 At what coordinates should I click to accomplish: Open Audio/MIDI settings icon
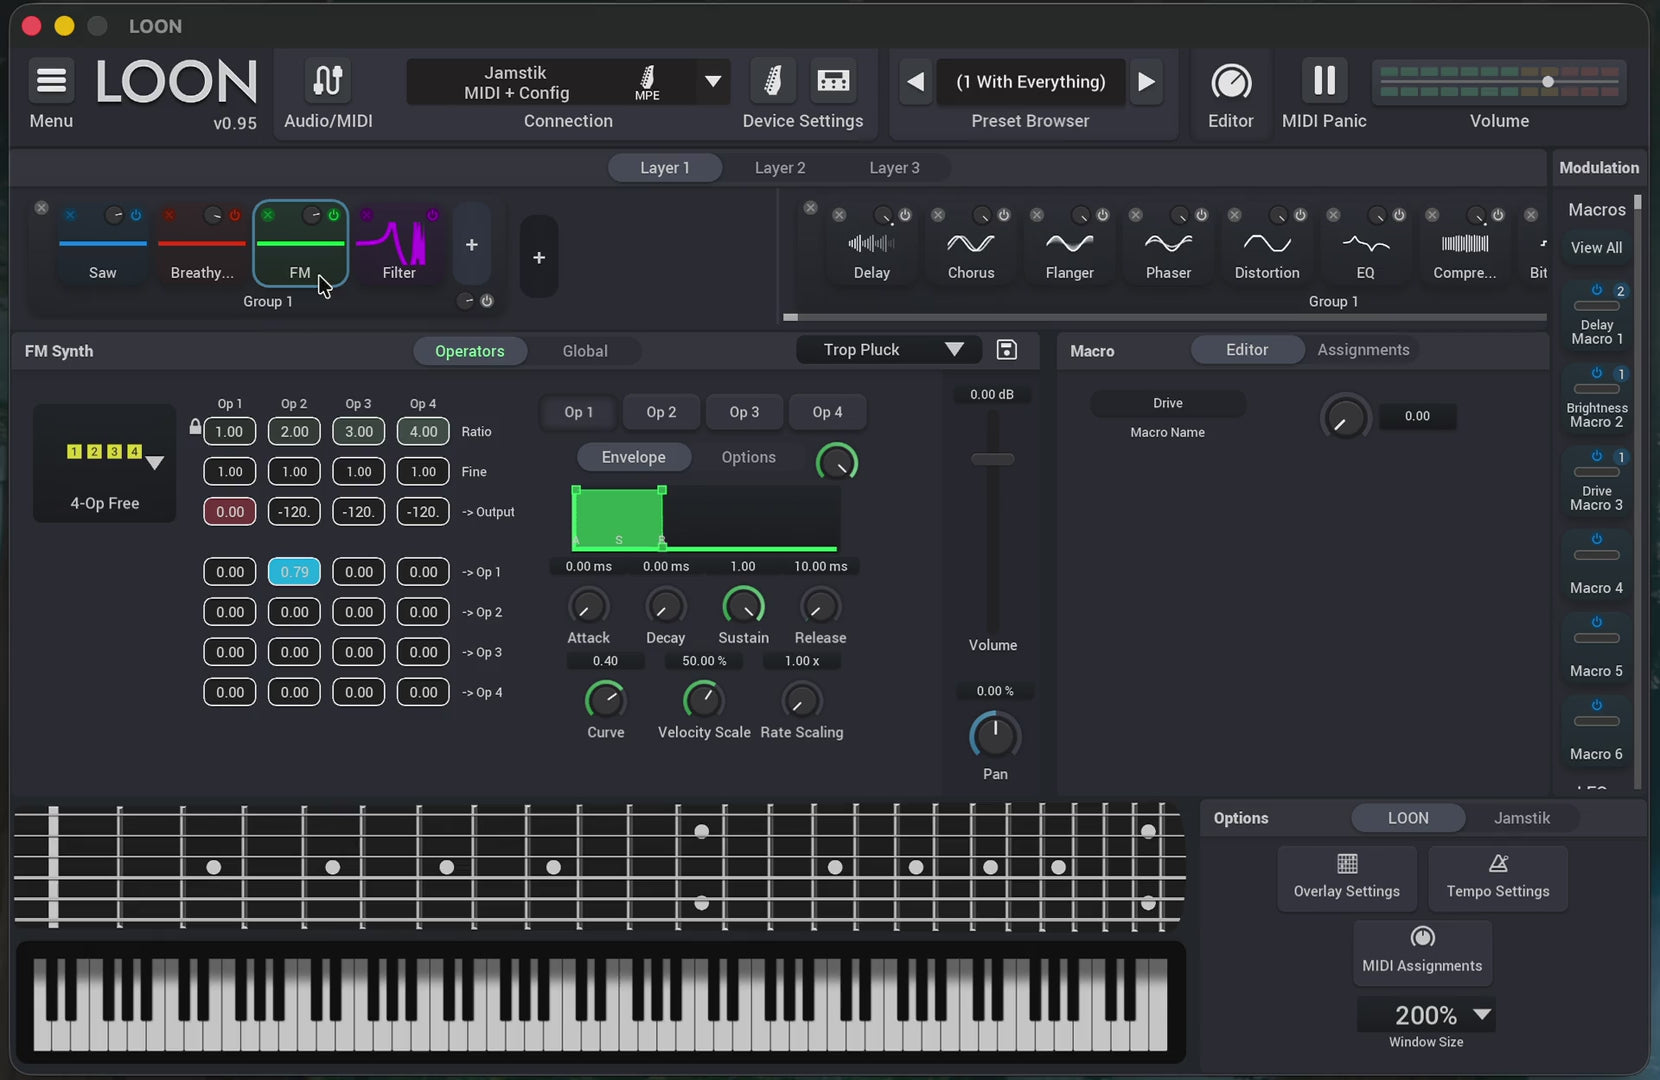click(x=328, y=80)
